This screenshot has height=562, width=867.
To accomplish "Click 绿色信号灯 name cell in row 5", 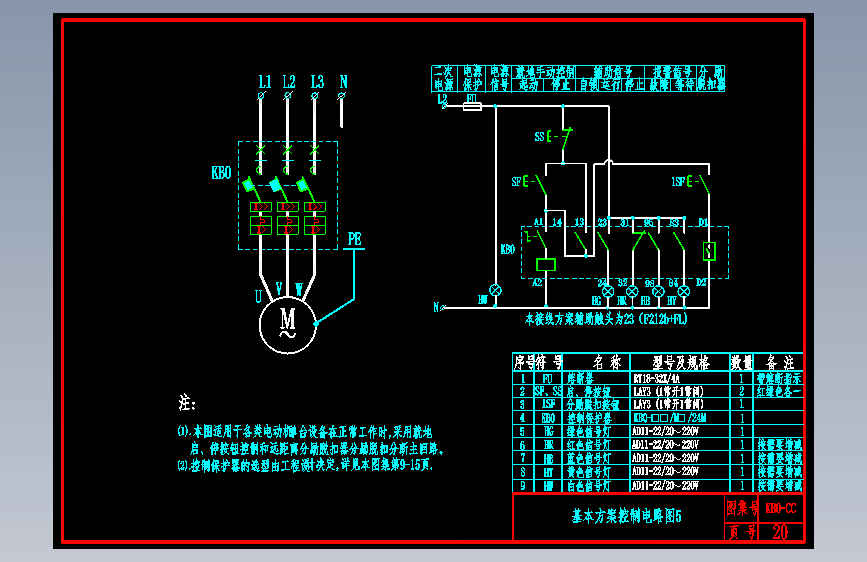I will (x=588, y=432).
